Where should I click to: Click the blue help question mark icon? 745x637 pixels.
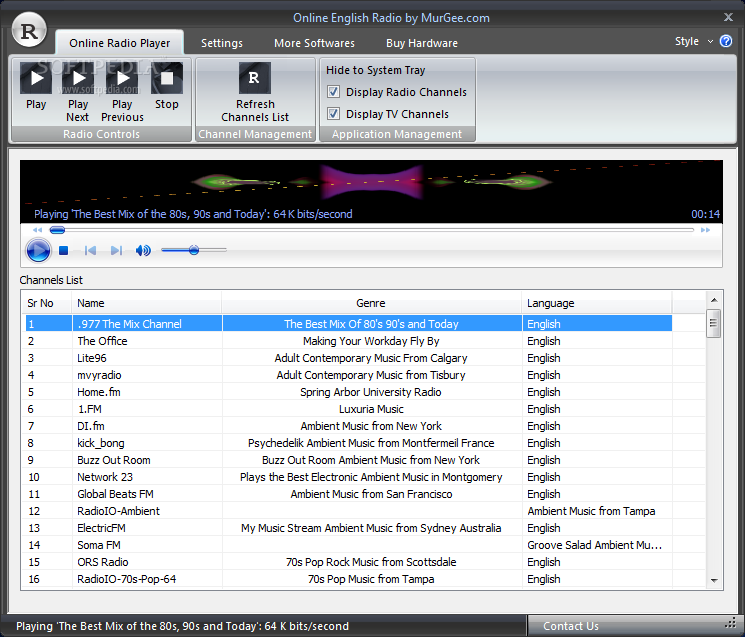click(726, 41)
